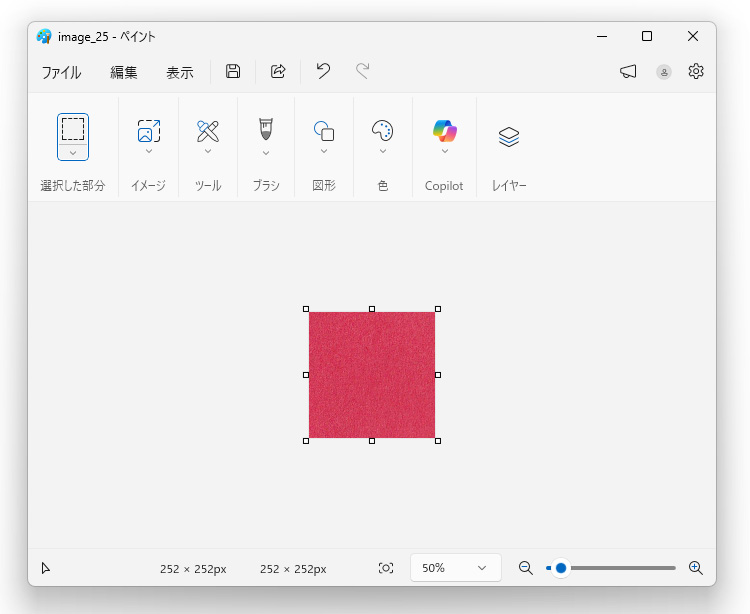Screen dimensions: 750x614
Task: Open Paint settings gear
Action: (696, 71)
